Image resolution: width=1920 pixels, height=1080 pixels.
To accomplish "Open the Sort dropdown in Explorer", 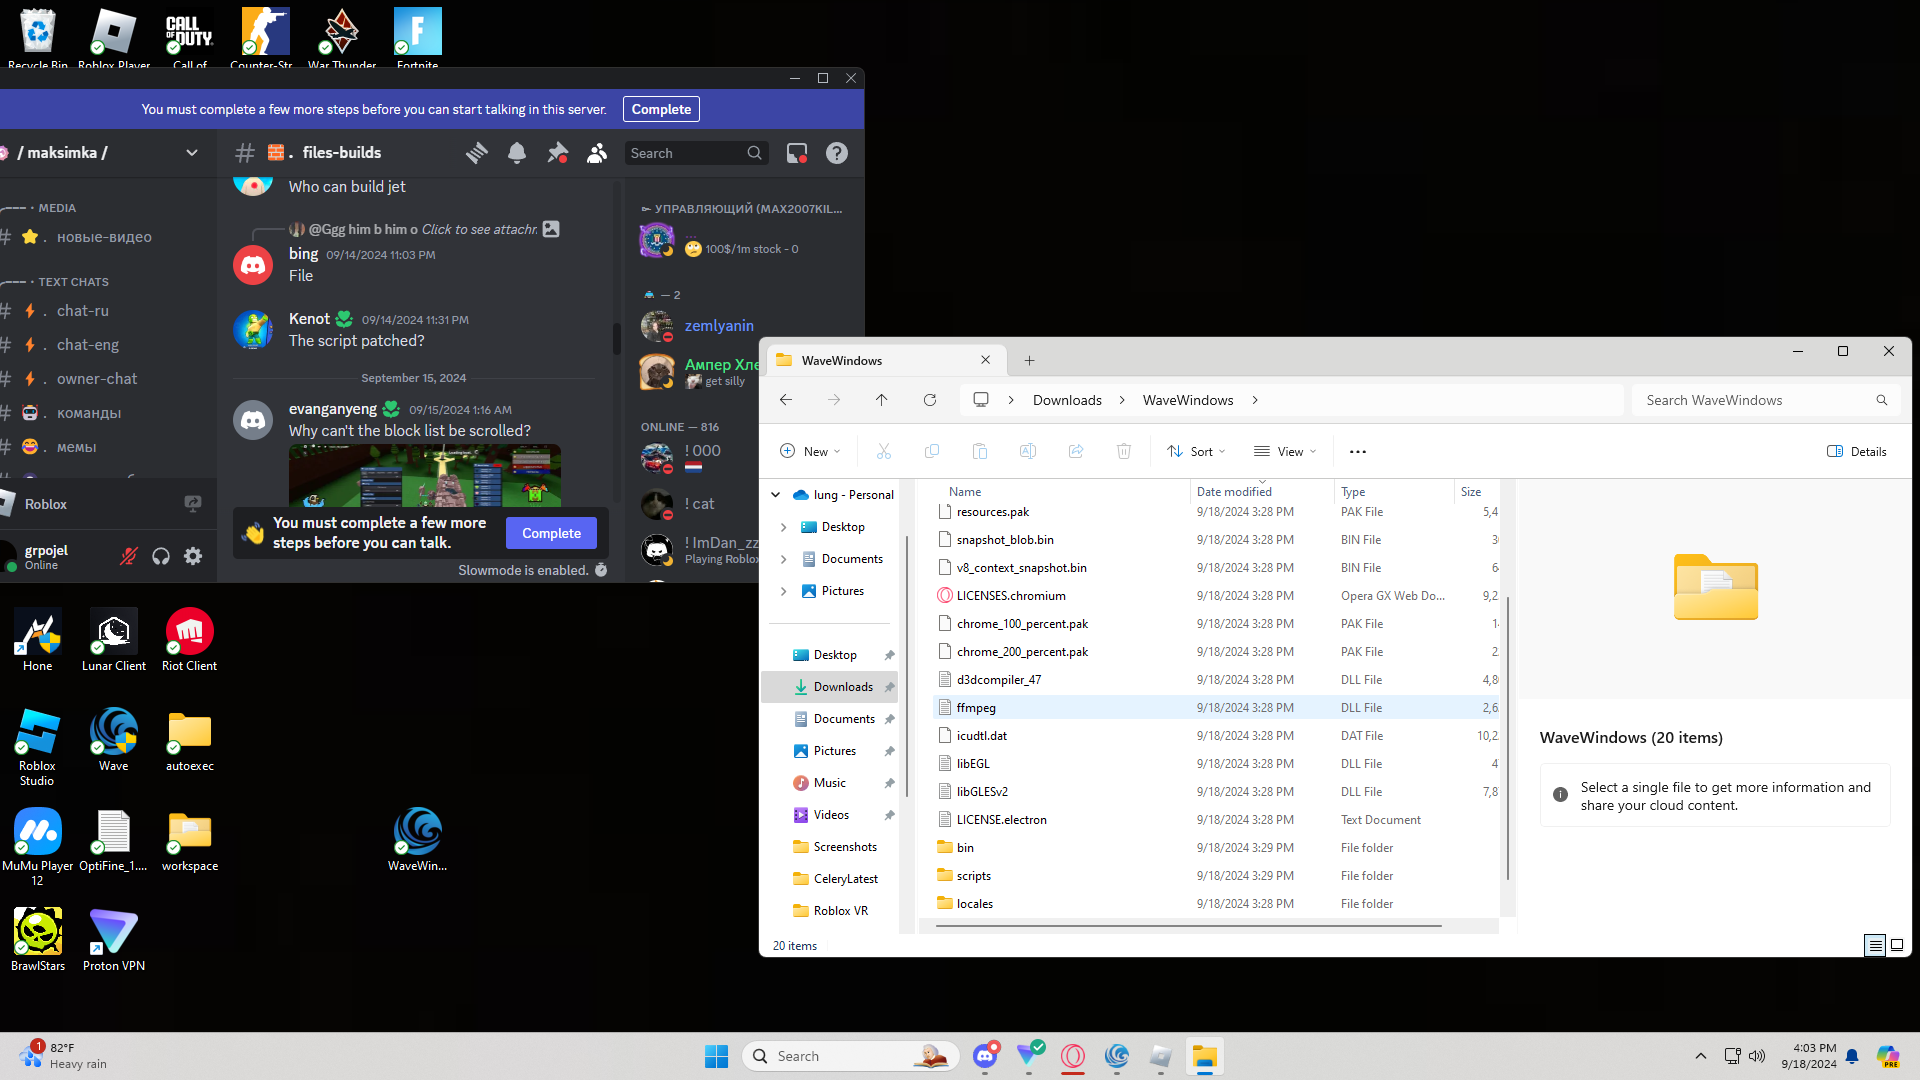I will click(1196, 451).
